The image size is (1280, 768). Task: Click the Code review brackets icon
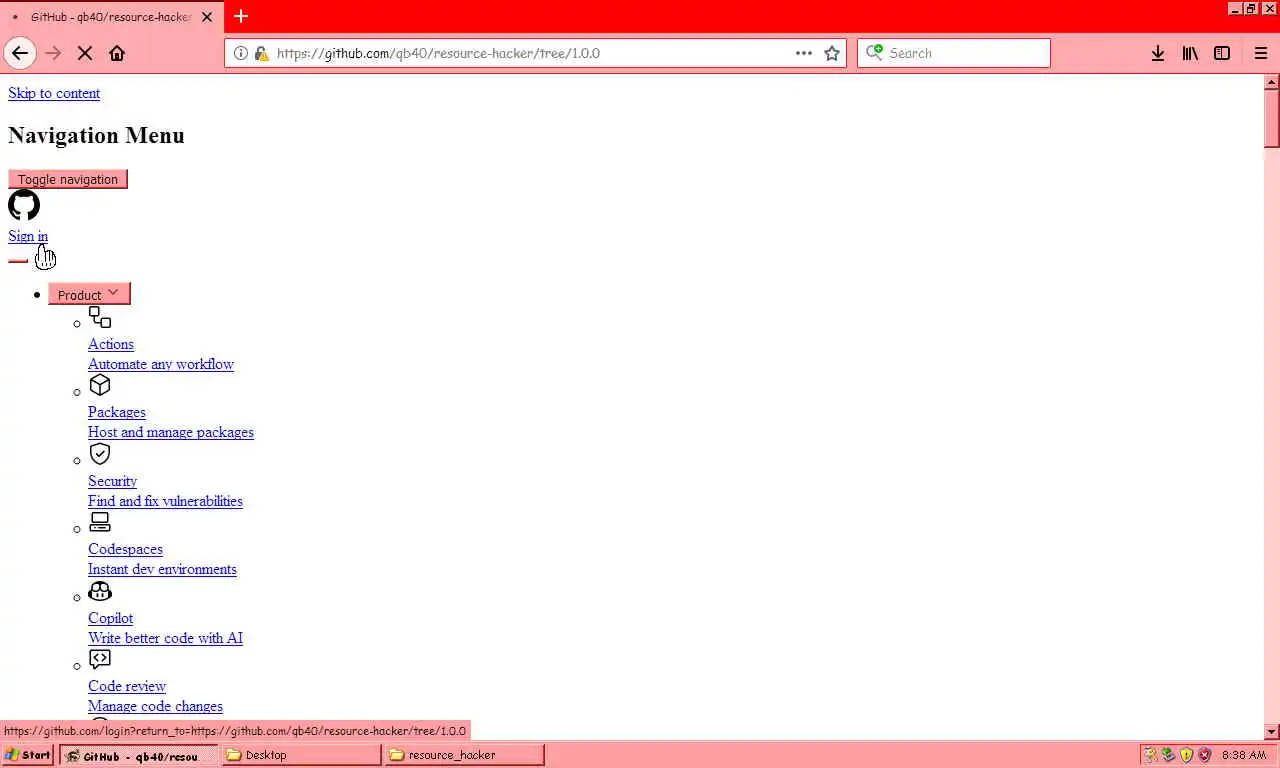(100, 659)
